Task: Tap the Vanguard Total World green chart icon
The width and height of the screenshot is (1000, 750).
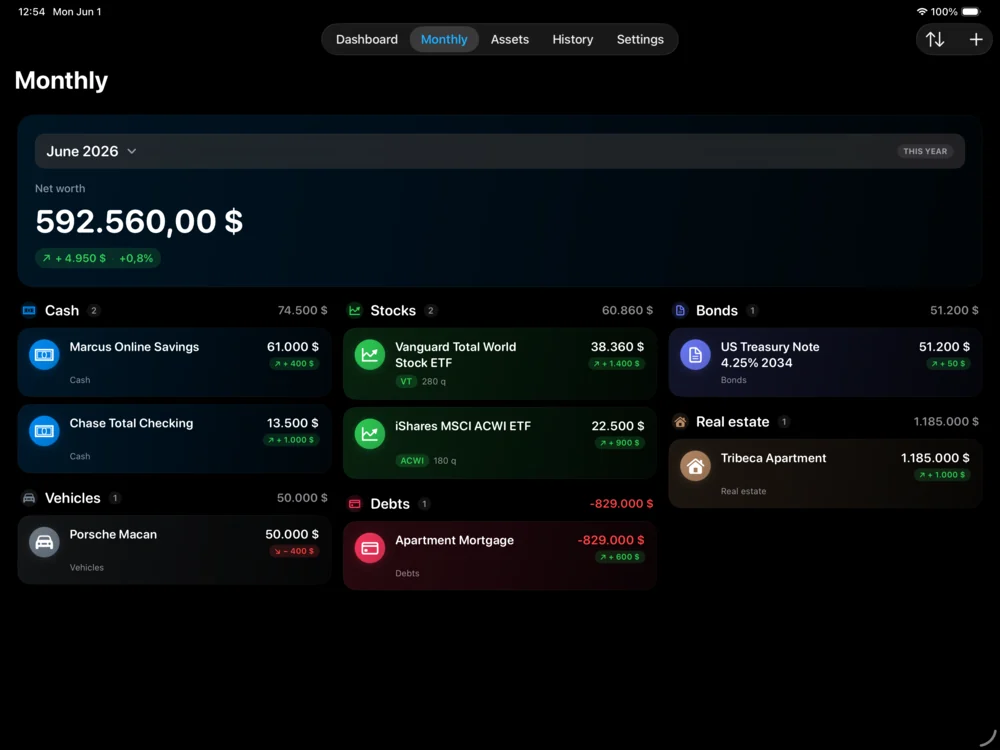Action: click(x=369, y=355)
